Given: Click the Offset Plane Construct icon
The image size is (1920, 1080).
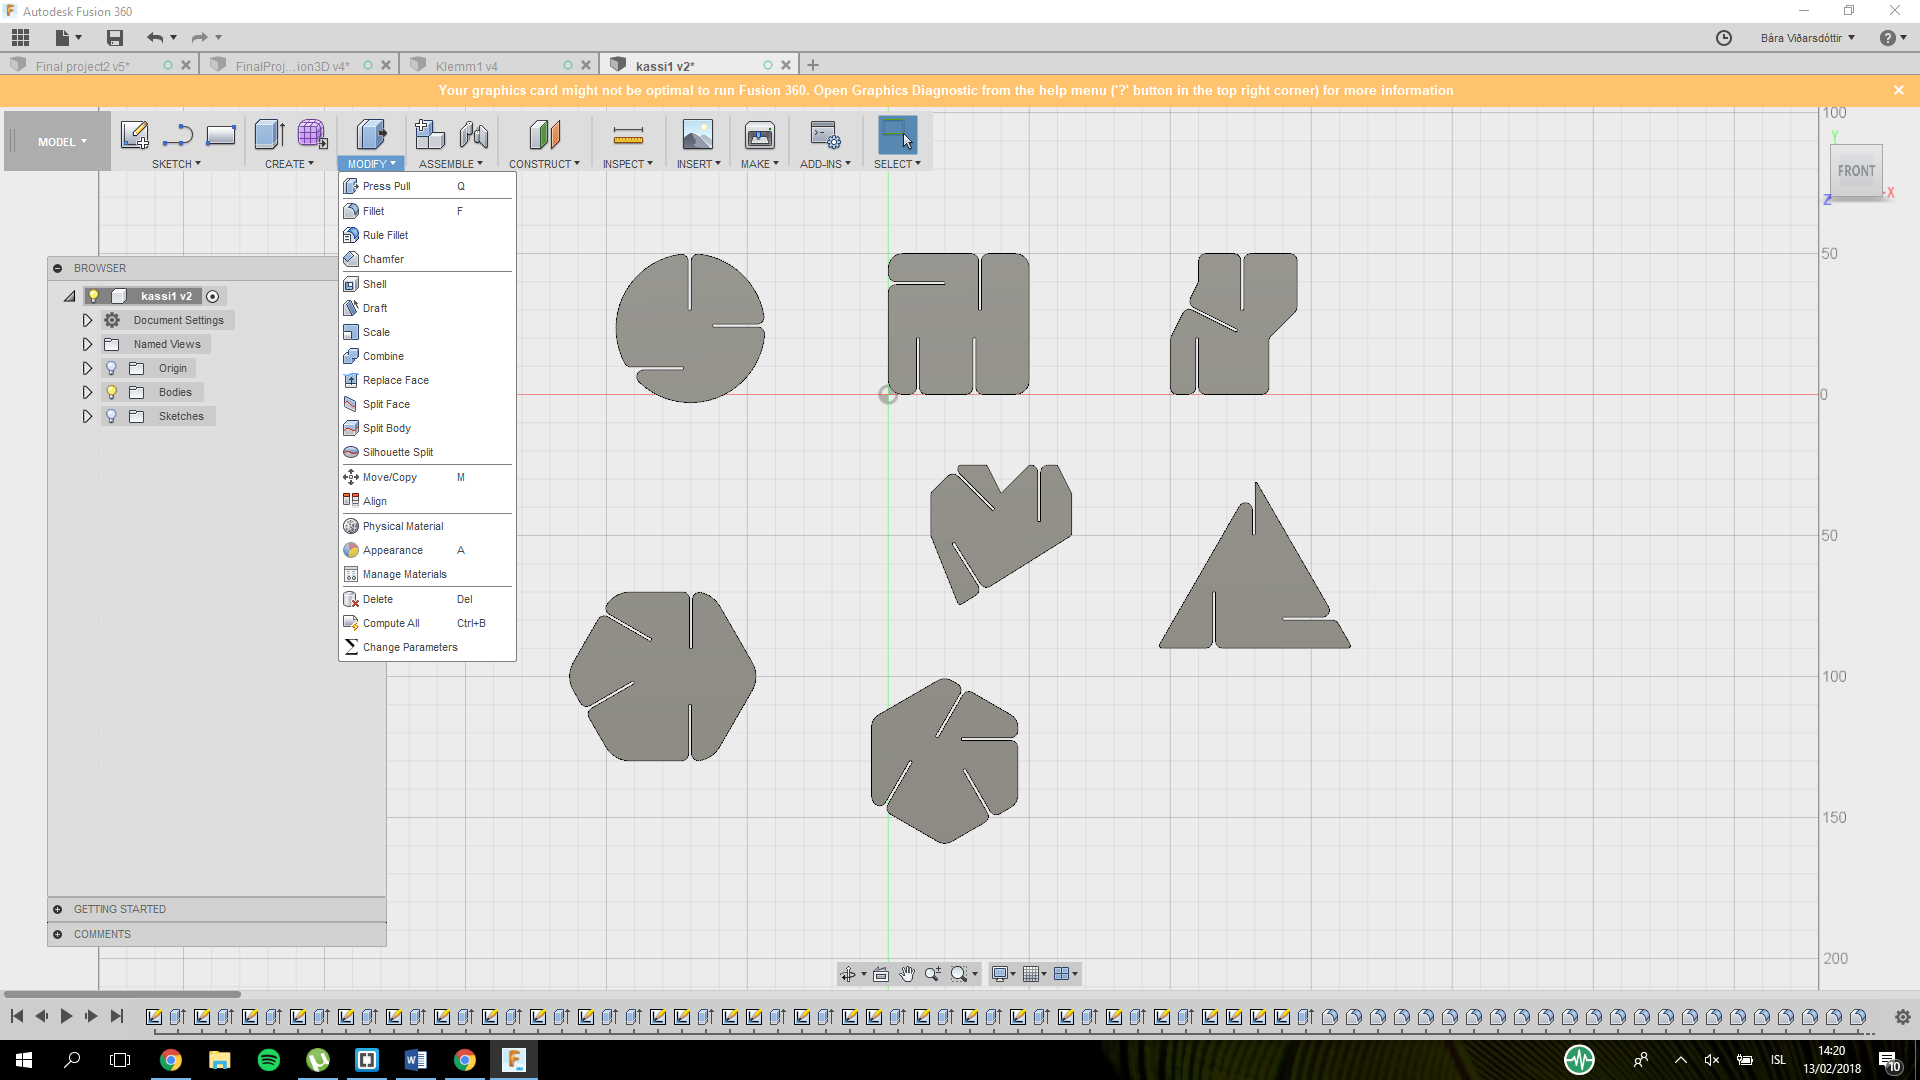Looking at the screenshot, I should [544, 135].
